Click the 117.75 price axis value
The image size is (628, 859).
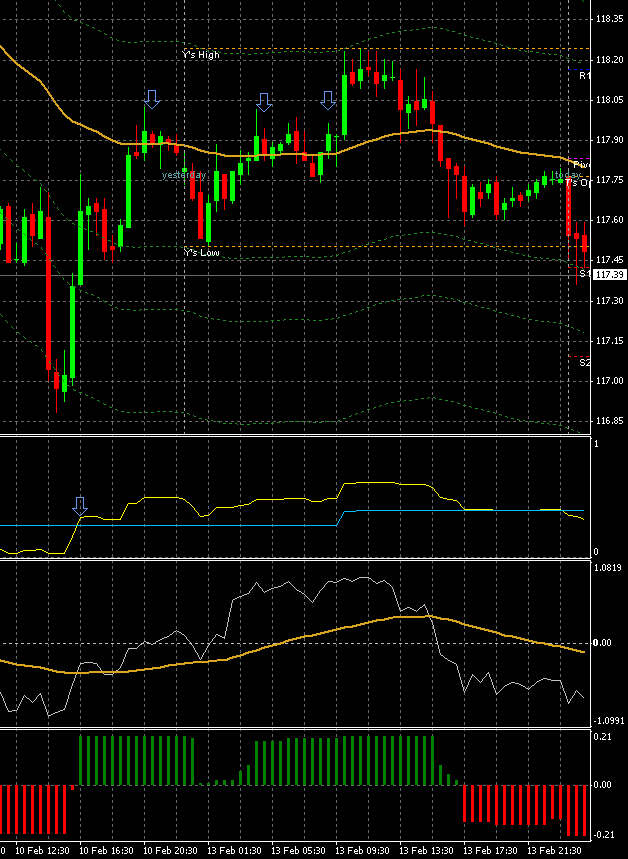[609, 180]
